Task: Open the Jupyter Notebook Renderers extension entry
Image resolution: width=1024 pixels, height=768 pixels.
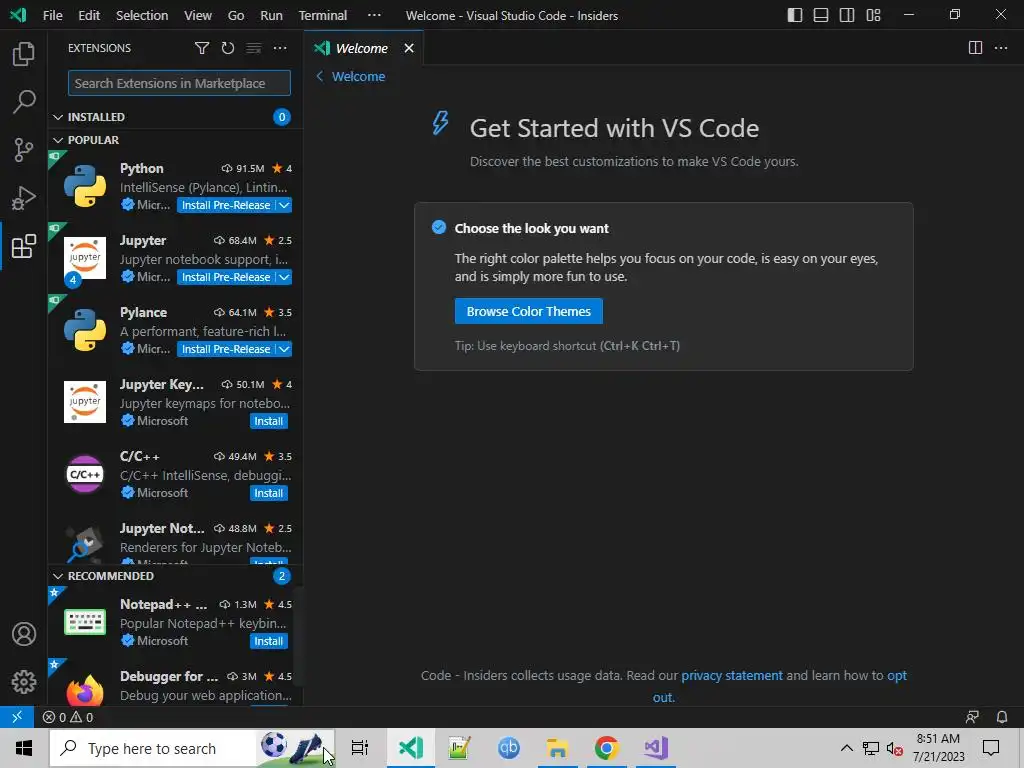Action: 175,542
